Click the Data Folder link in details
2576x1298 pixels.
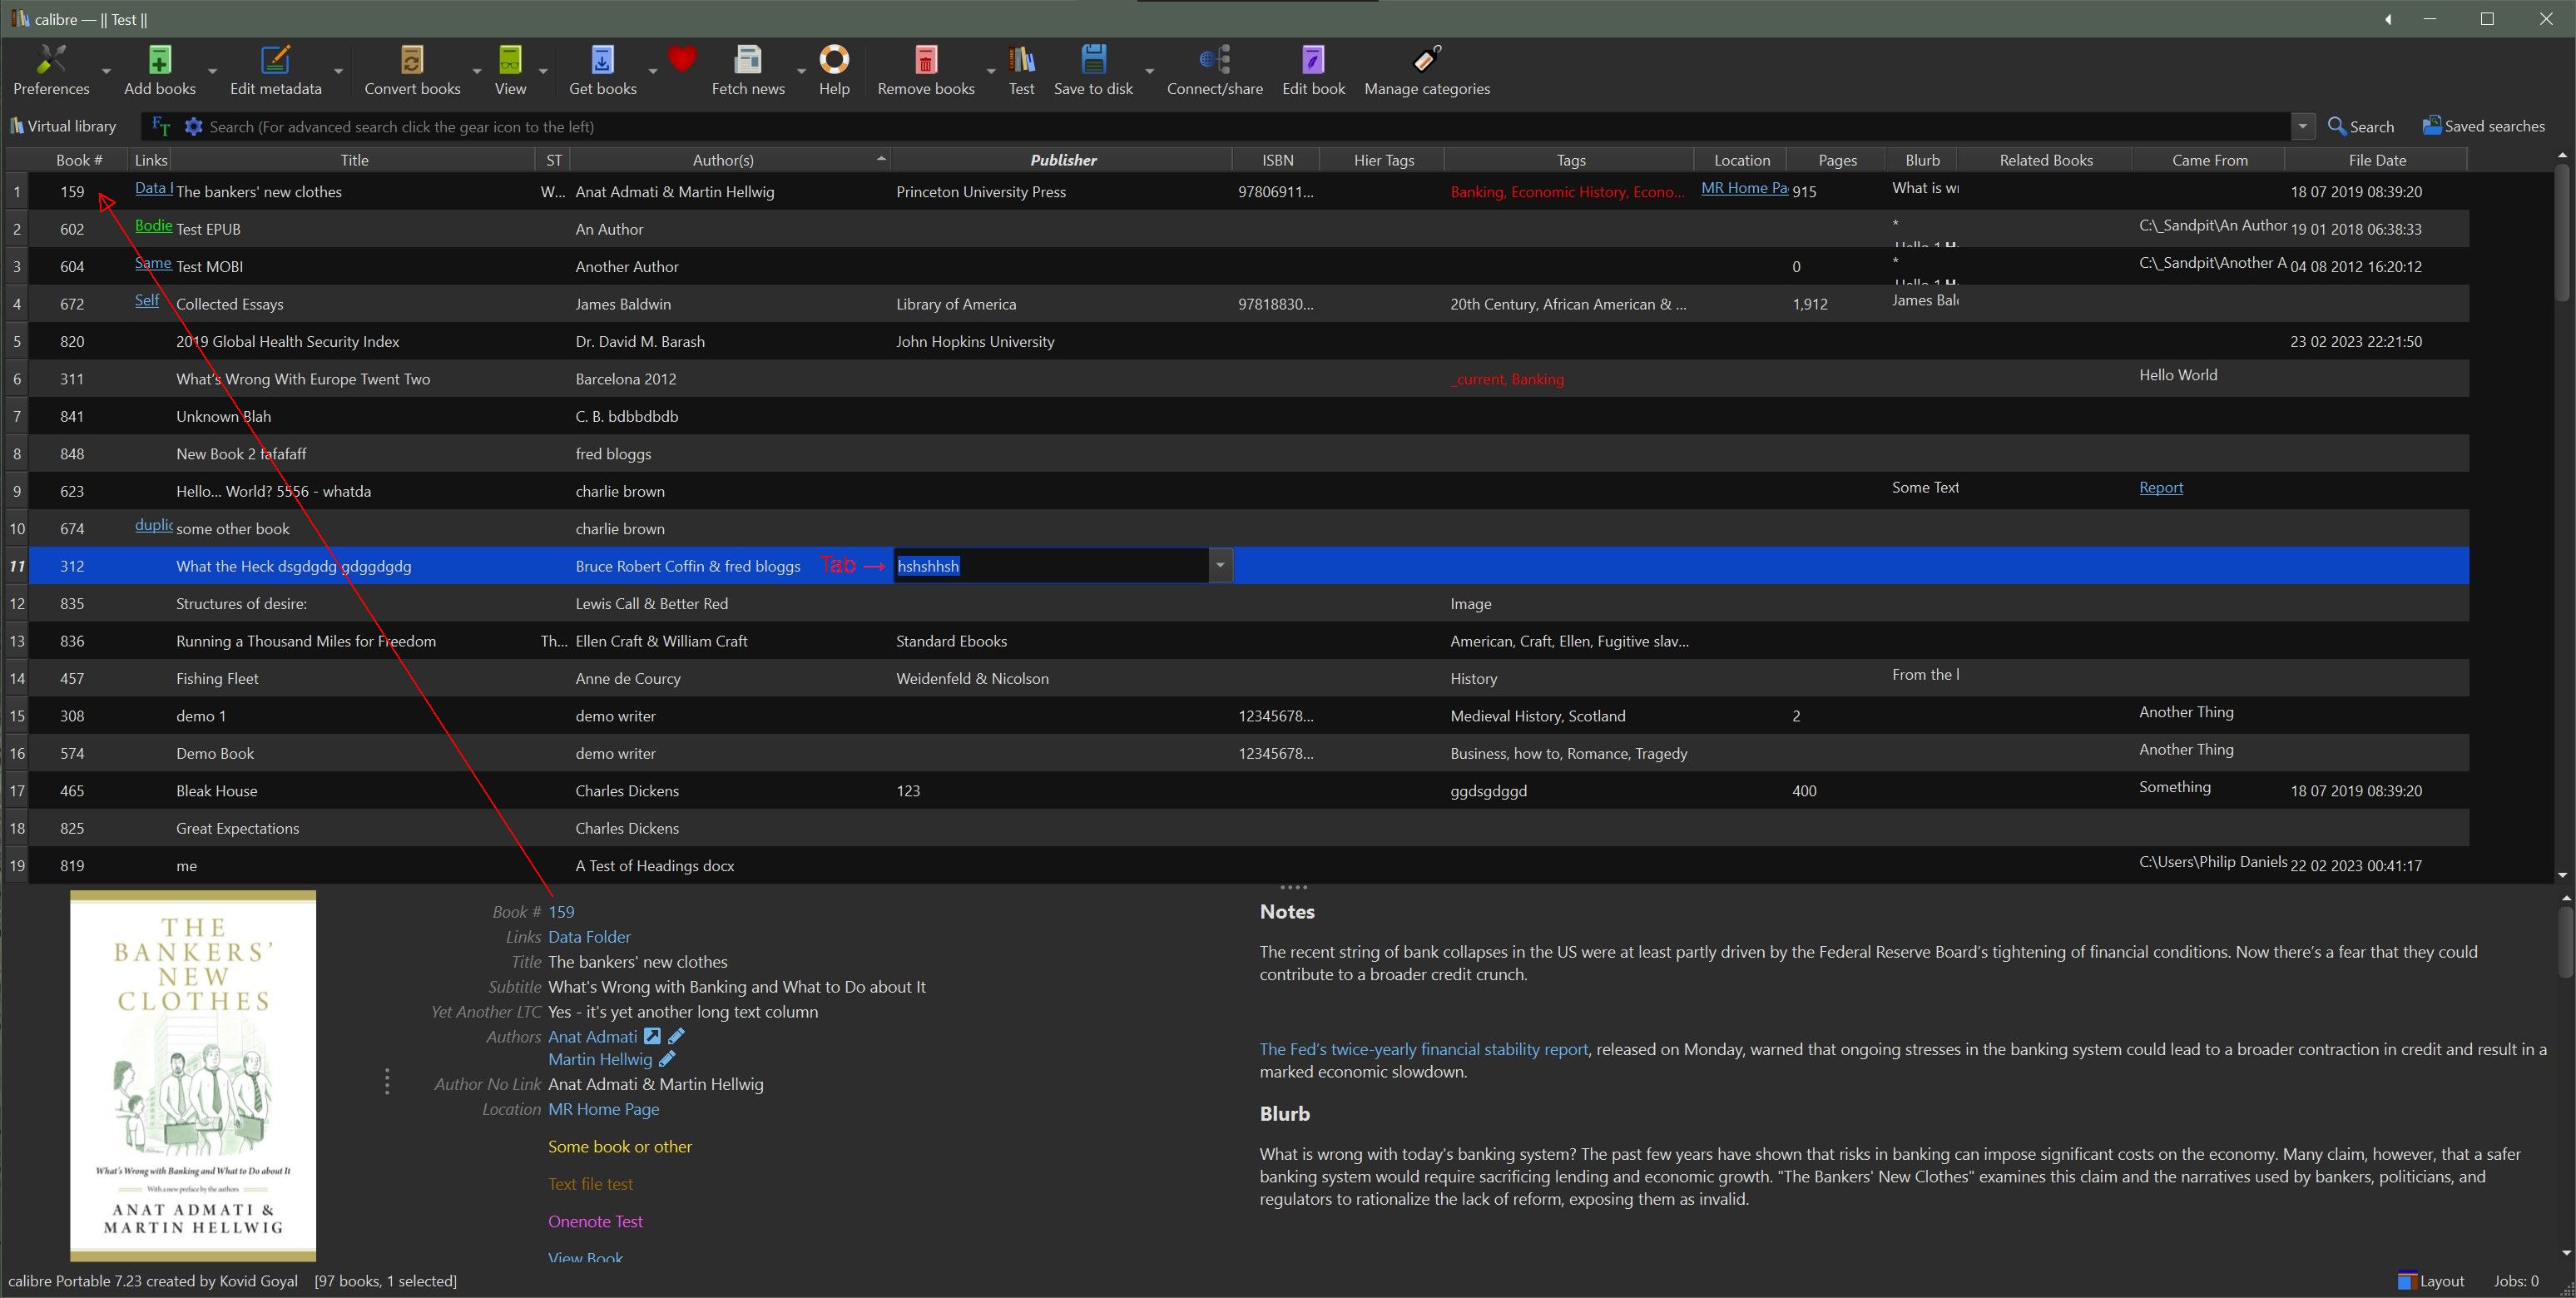(589, 937)
